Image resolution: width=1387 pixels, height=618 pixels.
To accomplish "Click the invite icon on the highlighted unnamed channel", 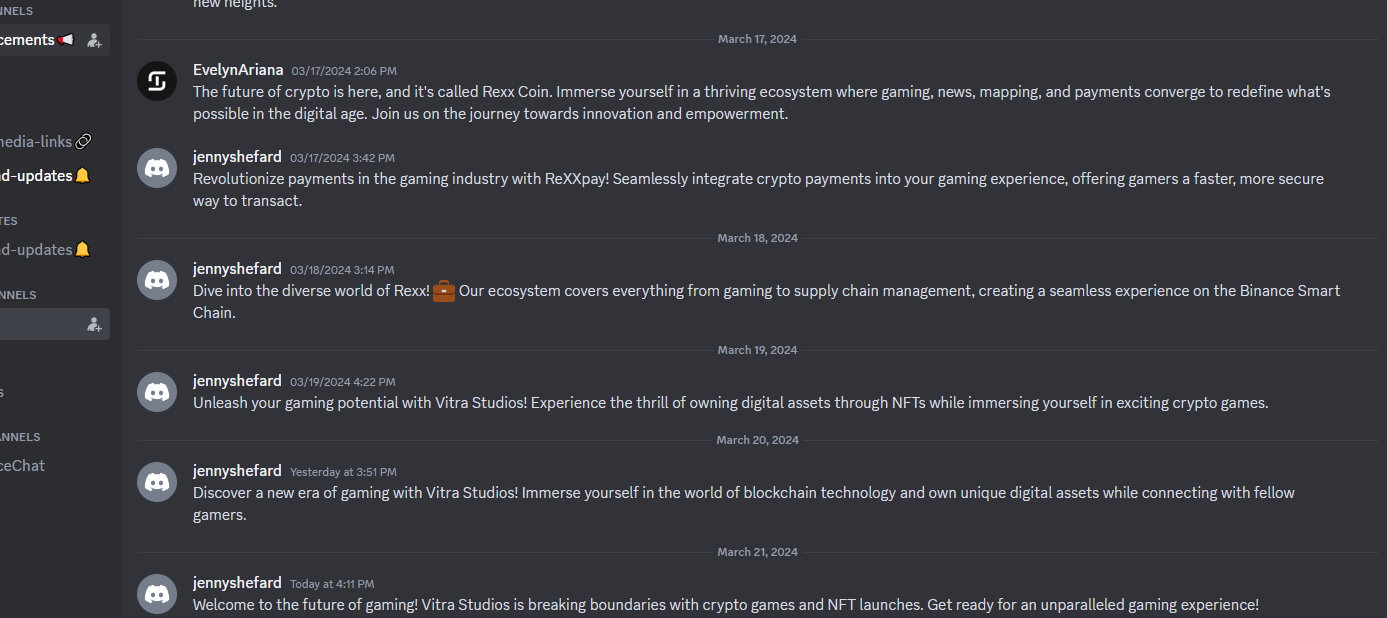I will coord(94,324).
